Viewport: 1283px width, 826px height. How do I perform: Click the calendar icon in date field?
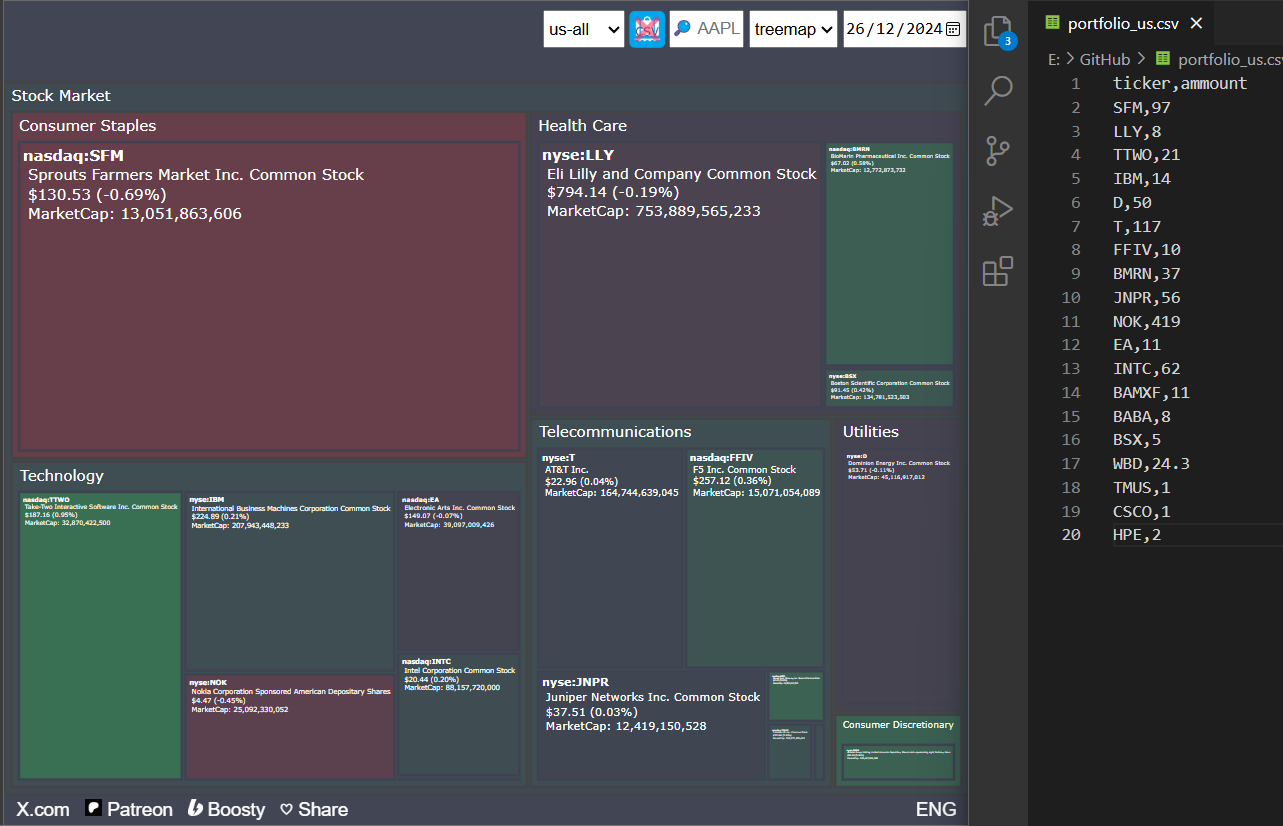[x=953, y=29]
